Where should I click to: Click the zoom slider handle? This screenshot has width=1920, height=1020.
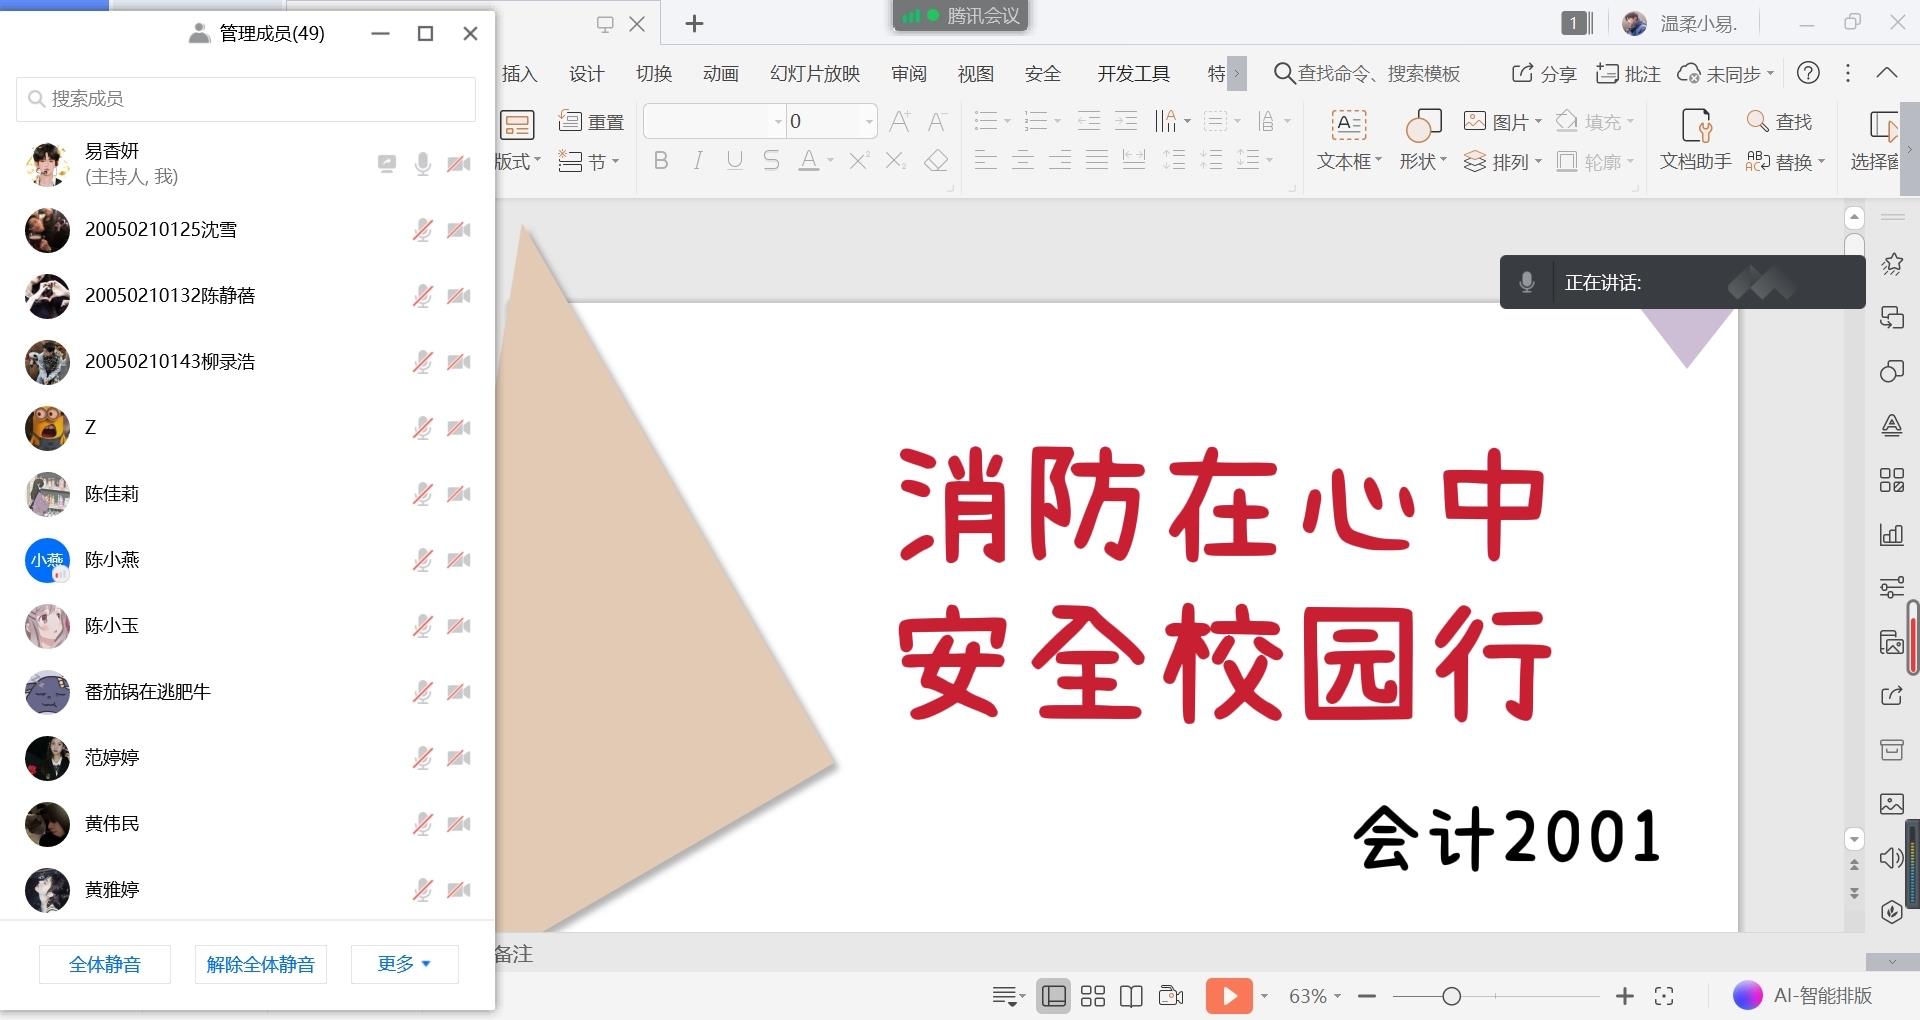pyautogui.click(x=1451, y=996)
